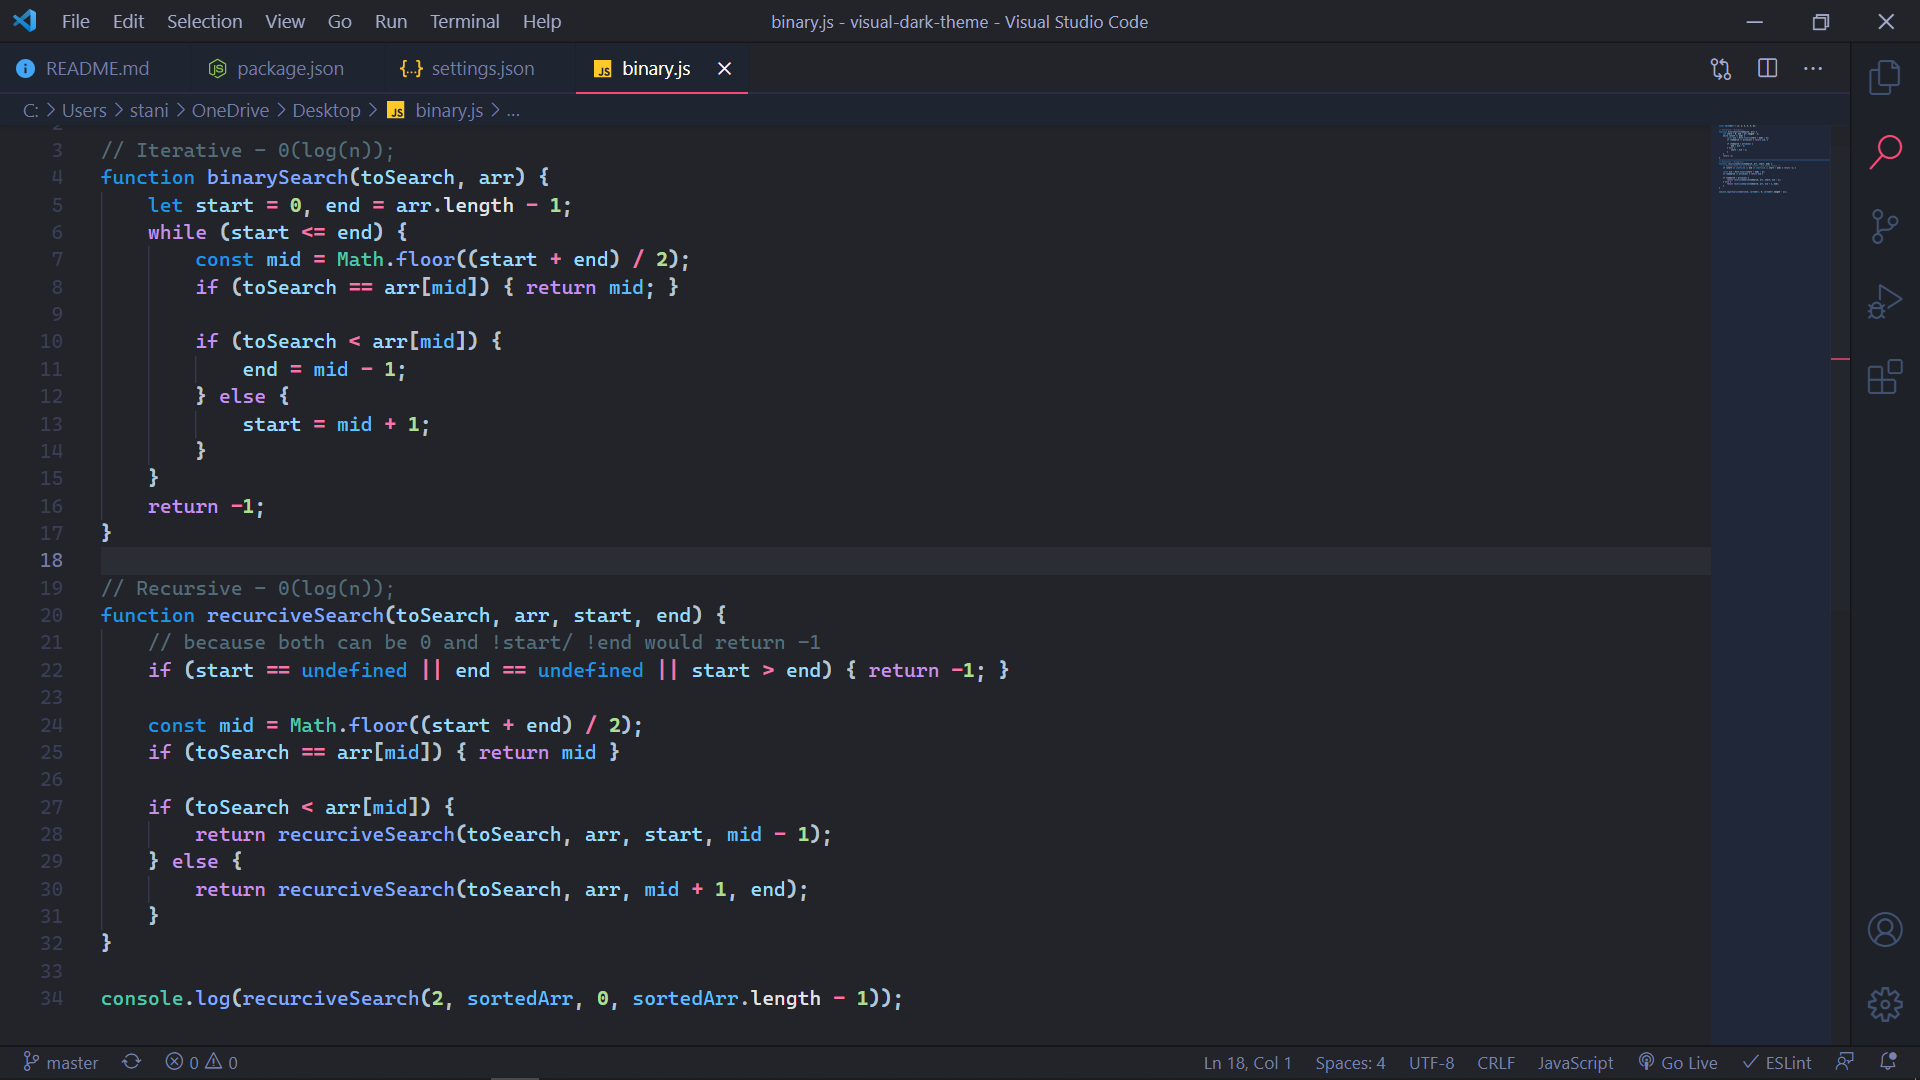Open the Extensions view
This screenshot has width=1920, height=1080.
1885,377
